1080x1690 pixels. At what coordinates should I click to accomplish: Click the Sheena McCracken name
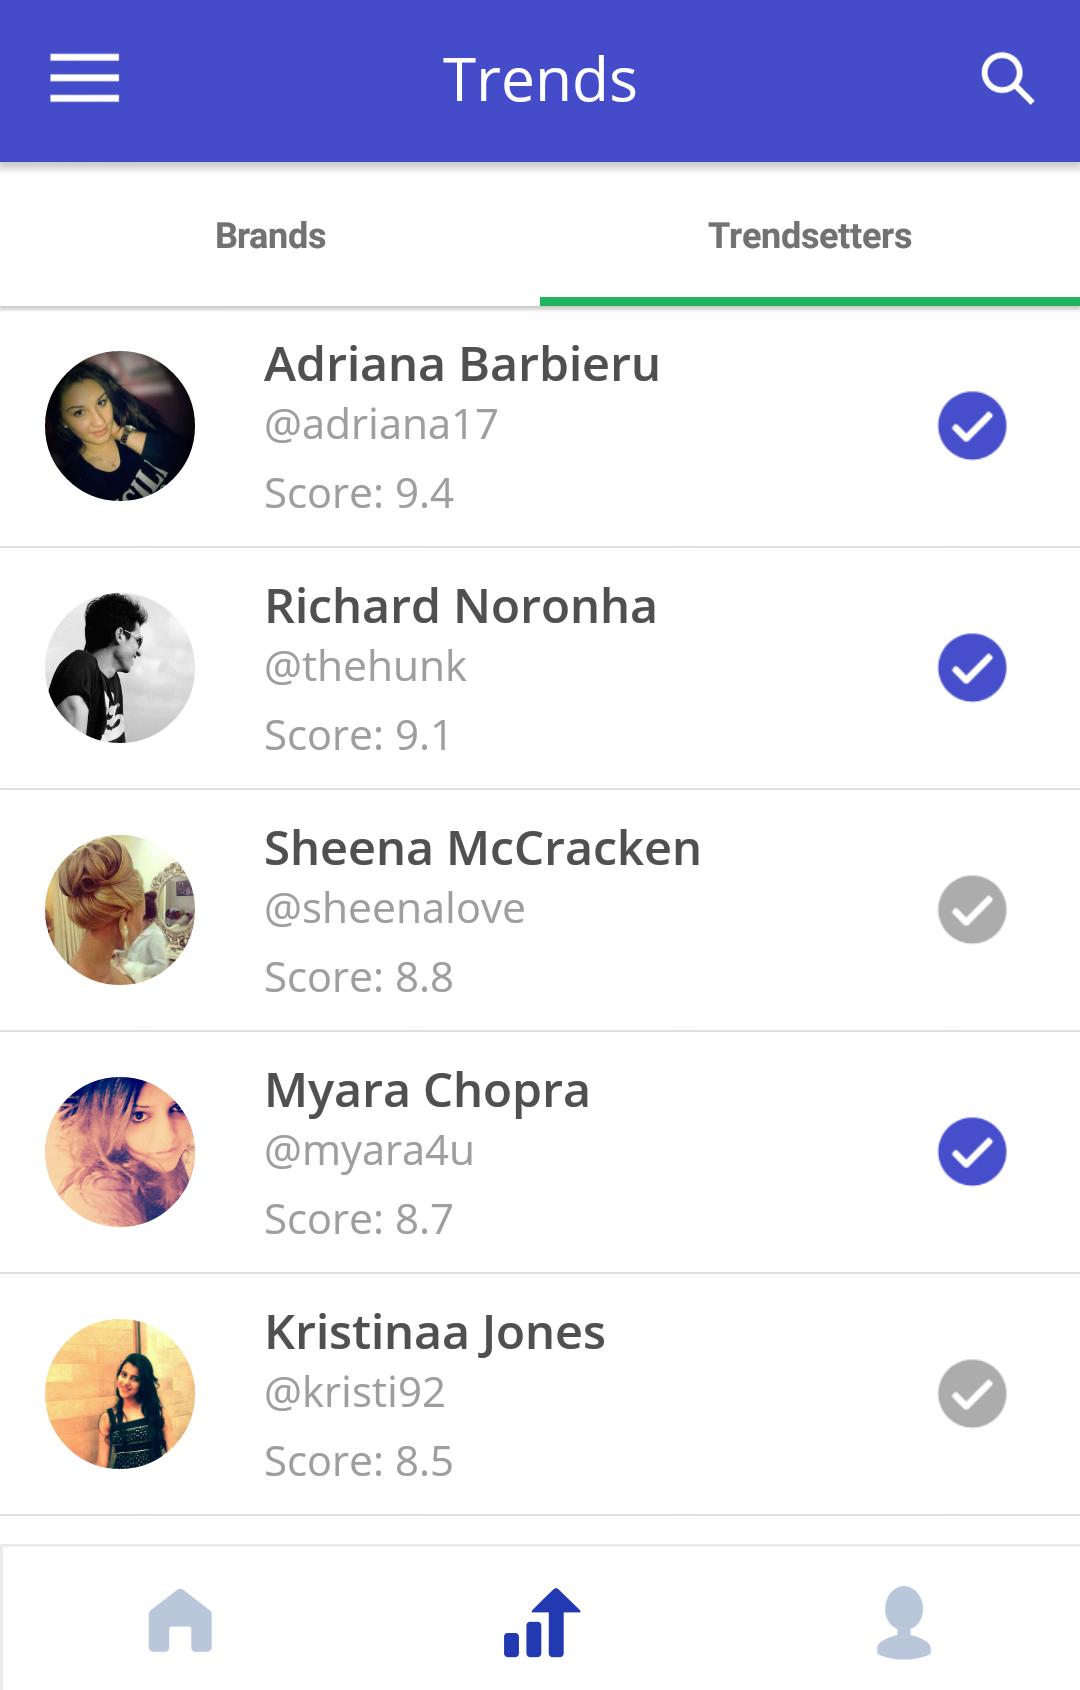click(482, 849)
